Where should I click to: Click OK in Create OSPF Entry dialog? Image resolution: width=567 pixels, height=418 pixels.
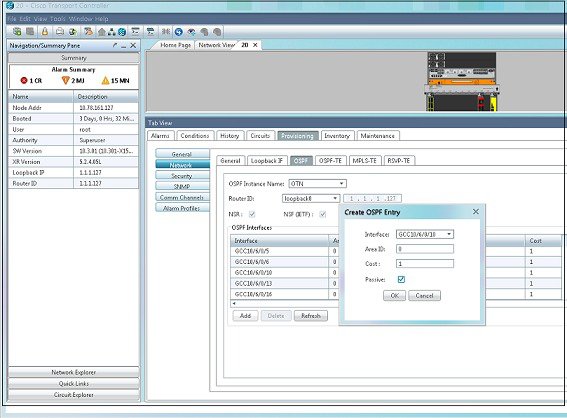[394, 296]
